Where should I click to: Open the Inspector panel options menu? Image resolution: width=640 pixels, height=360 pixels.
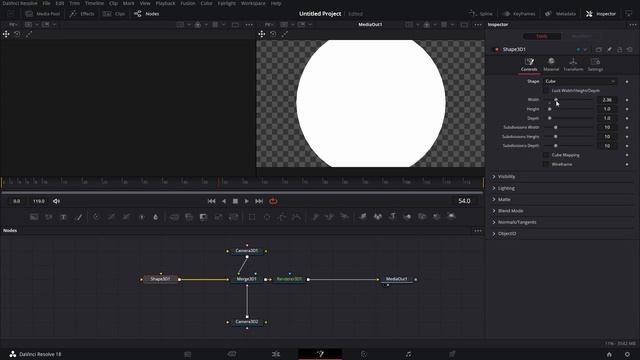pyautogui.click(x=632, y=25)
